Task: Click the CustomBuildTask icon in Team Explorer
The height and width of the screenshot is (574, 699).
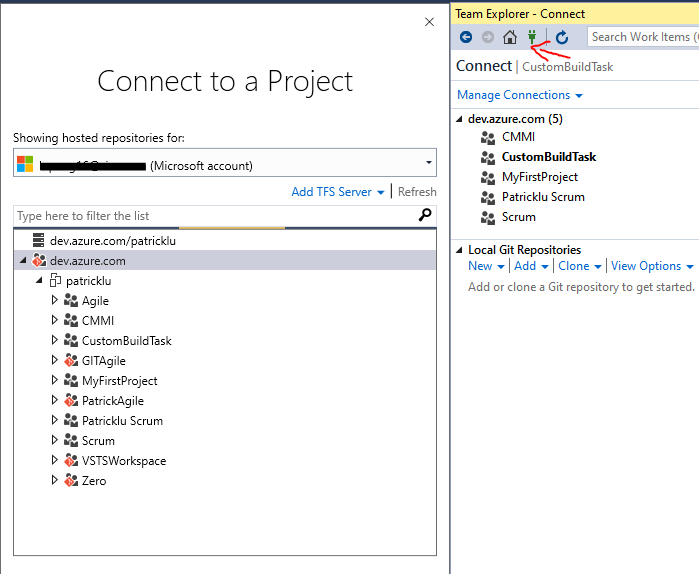Action: 488,158
